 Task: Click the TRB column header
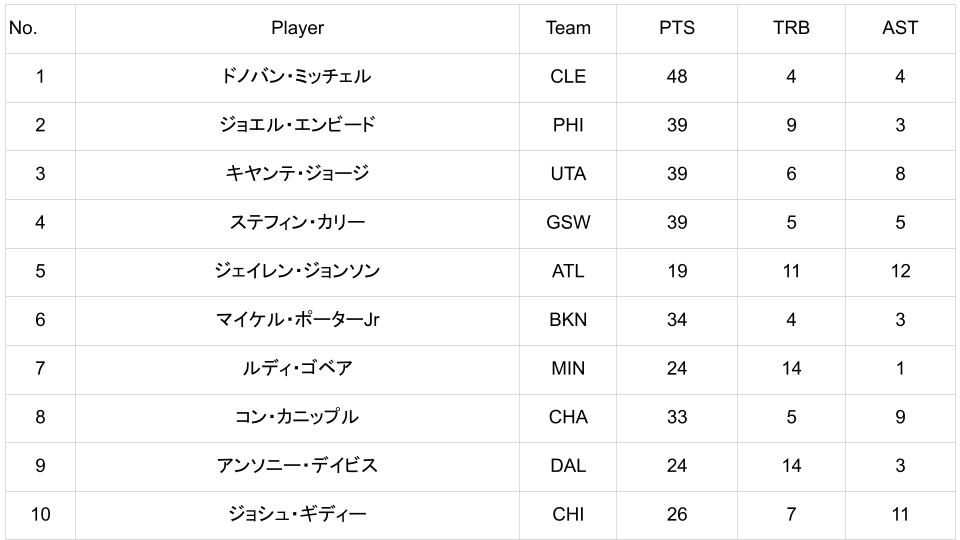point(791,28)
